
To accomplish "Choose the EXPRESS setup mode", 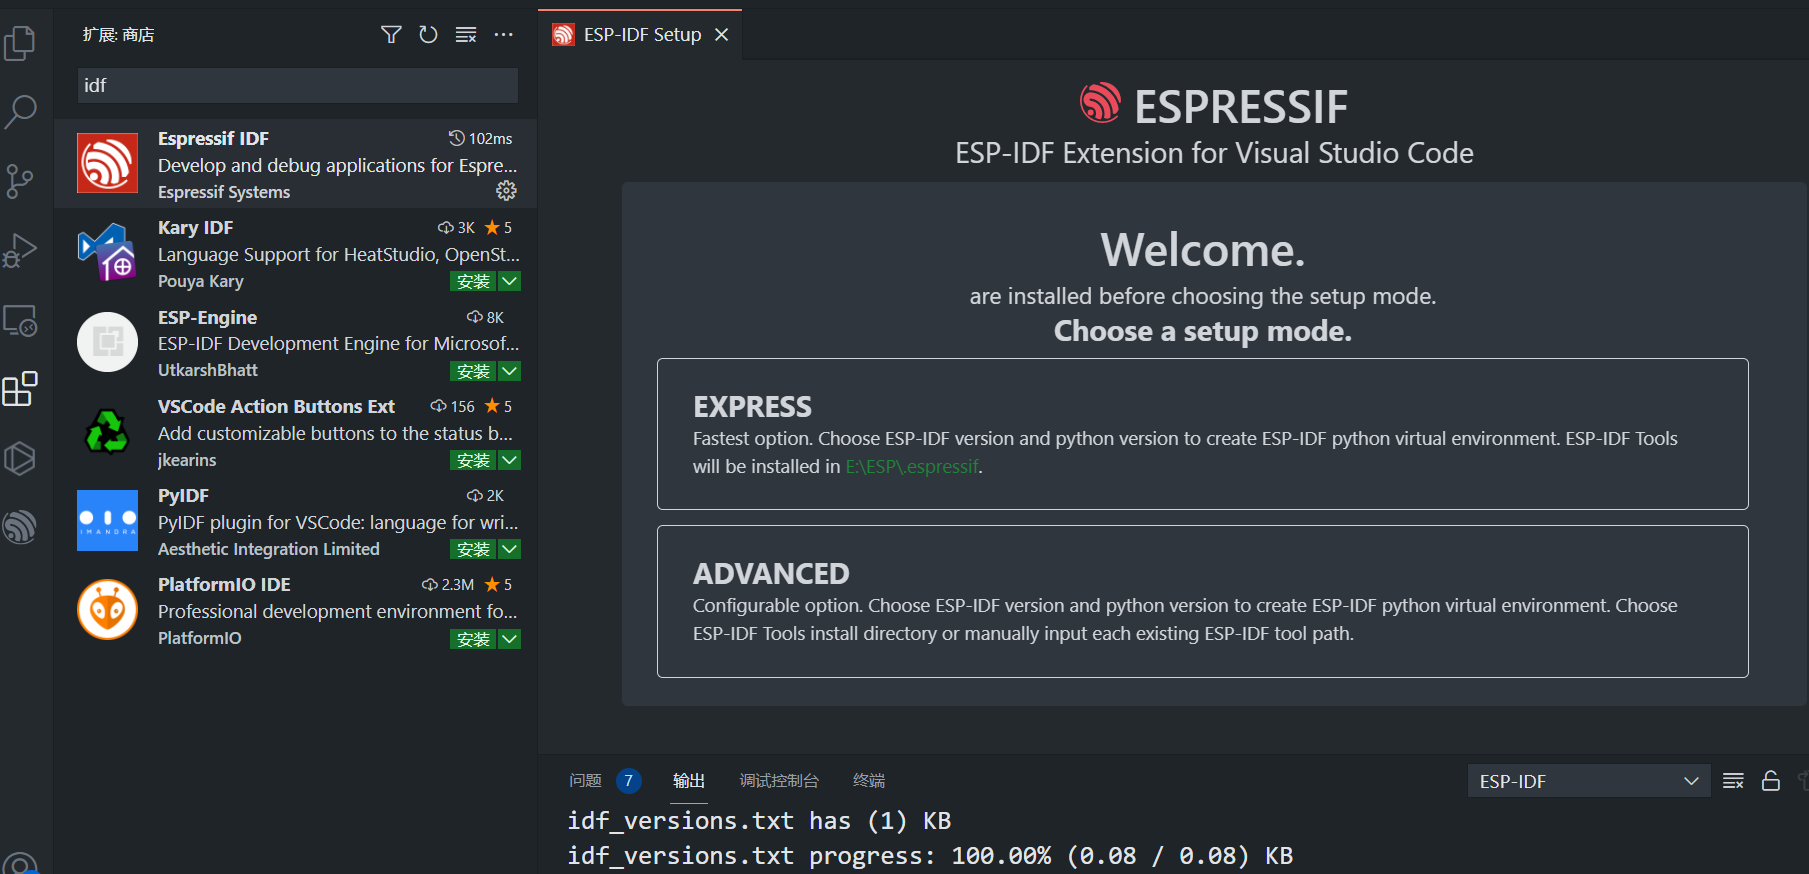I will pyautogui.click(x=1202, y=434).
